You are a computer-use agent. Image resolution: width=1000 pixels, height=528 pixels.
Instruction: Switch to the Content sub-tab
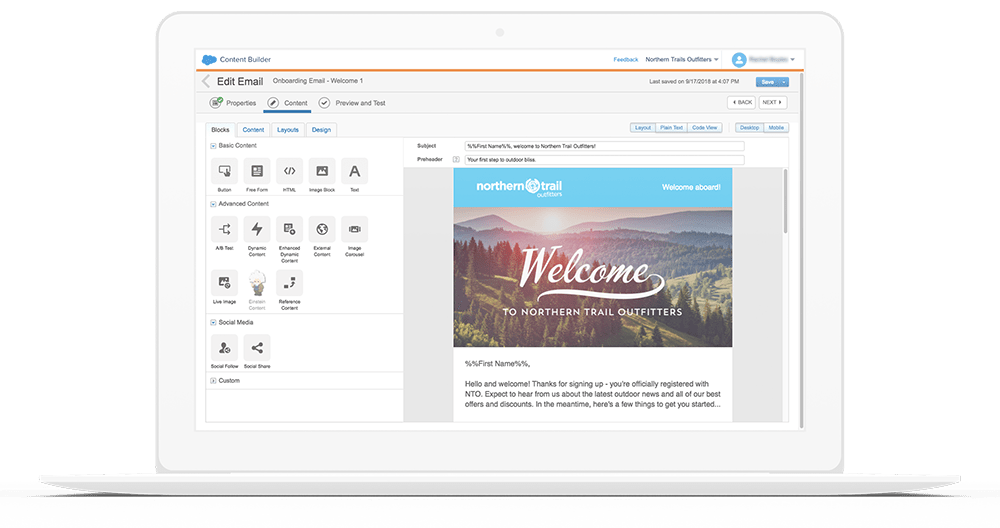pyautogui.click(x=253, y=129)
